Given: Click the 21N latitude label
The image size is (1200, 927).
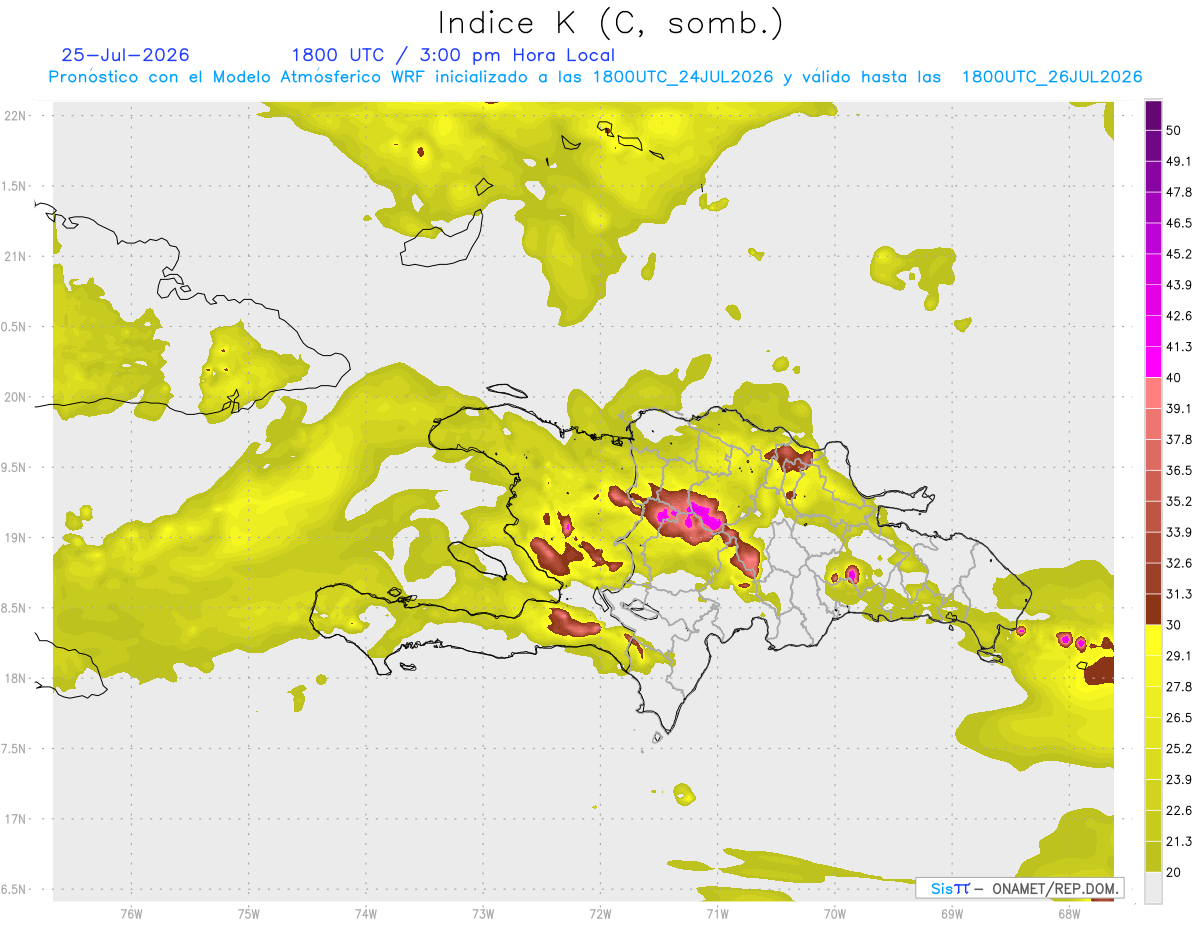Looking at the screenshot, I should [15, 256].
